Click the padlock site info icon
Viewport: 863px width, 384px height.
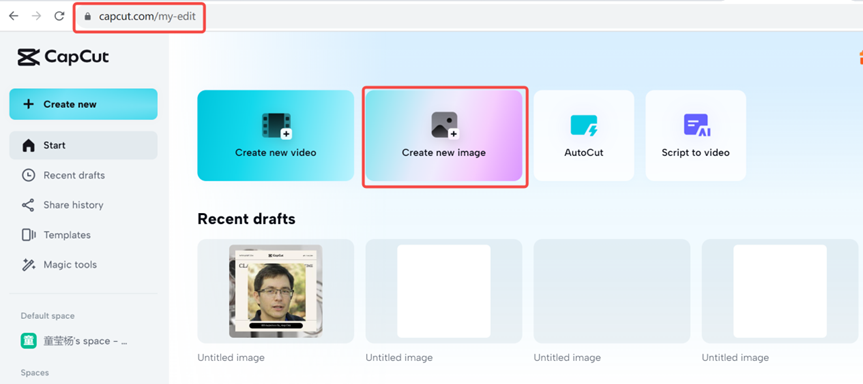[x=87, y=17]
